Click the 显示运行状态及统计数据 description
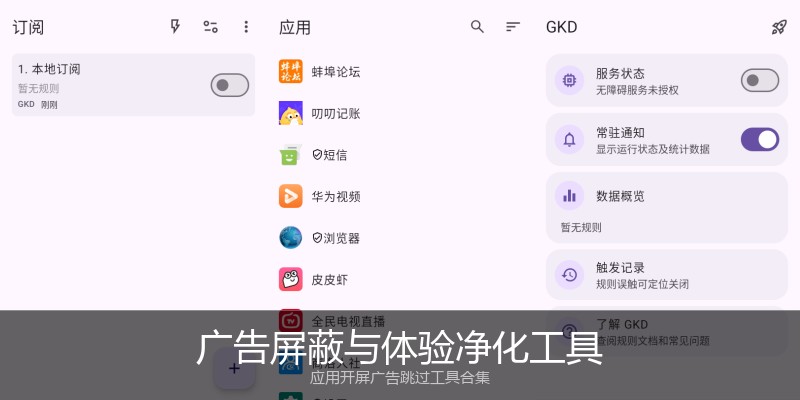Image resolution: width=800 pixels, height=400 pixels. click(653, 149)
